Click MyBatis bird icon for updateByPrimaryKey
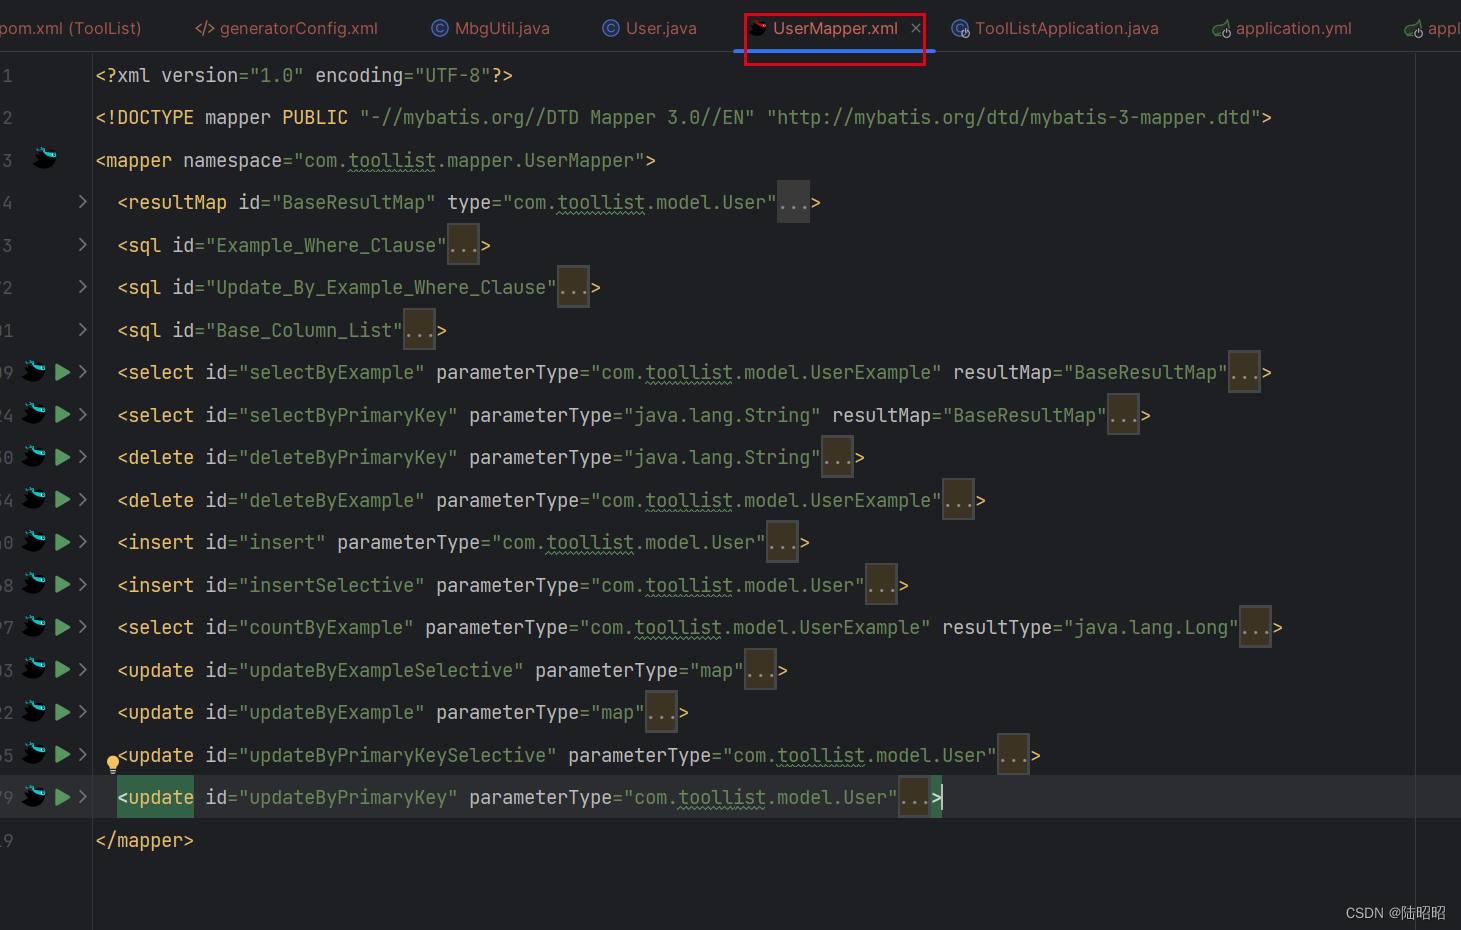The height and width of the screenshot is (930, 1461). point(35,796)
